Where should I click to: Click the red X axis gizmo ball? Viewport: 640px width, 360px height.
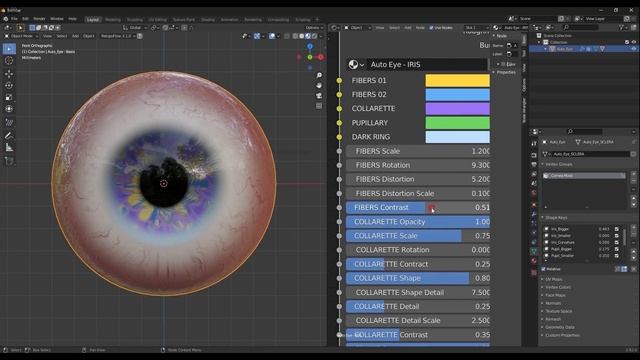pos(321,57)
